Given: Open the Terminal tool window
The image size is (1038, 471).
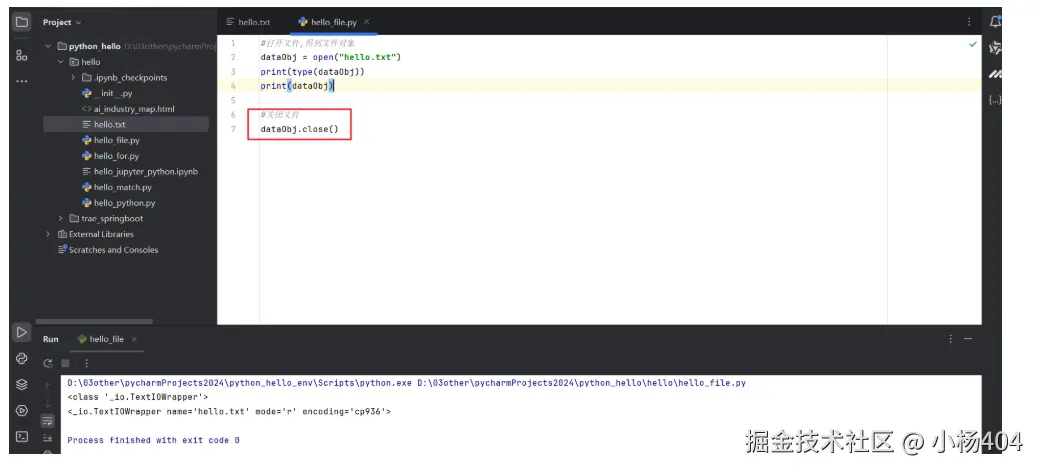Looking at the screenshot, I should click(x=22, y=437).
